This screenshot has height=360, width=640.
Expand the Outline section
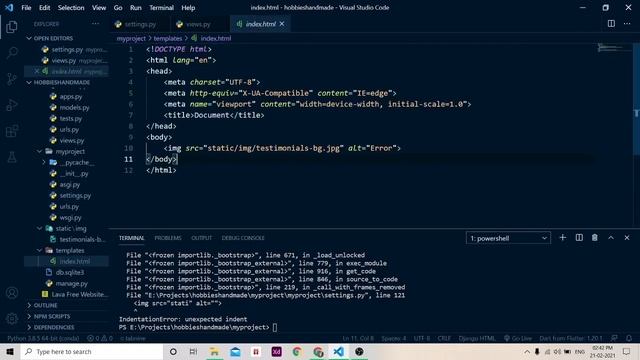pyautogui.click(x=45, y=305)
